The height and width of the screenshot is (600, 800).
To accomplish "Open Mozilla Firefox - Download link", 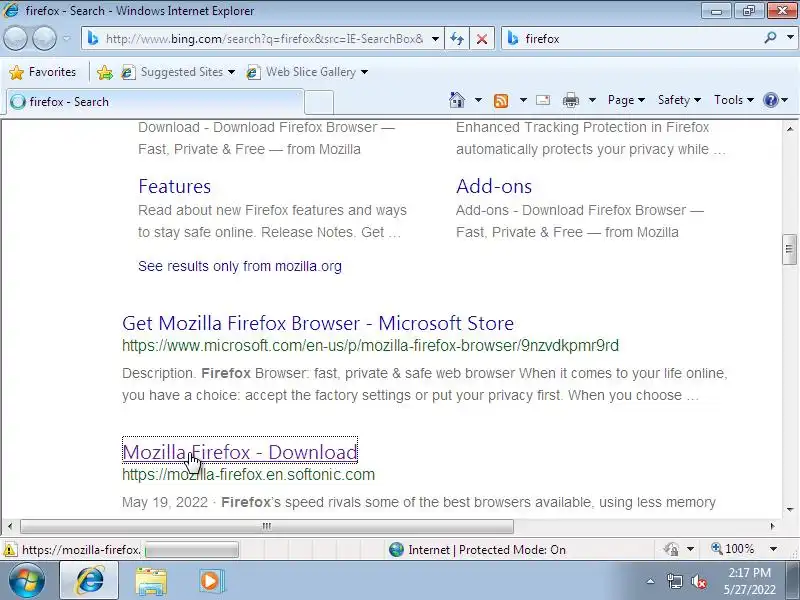I will tap(240, 452).
